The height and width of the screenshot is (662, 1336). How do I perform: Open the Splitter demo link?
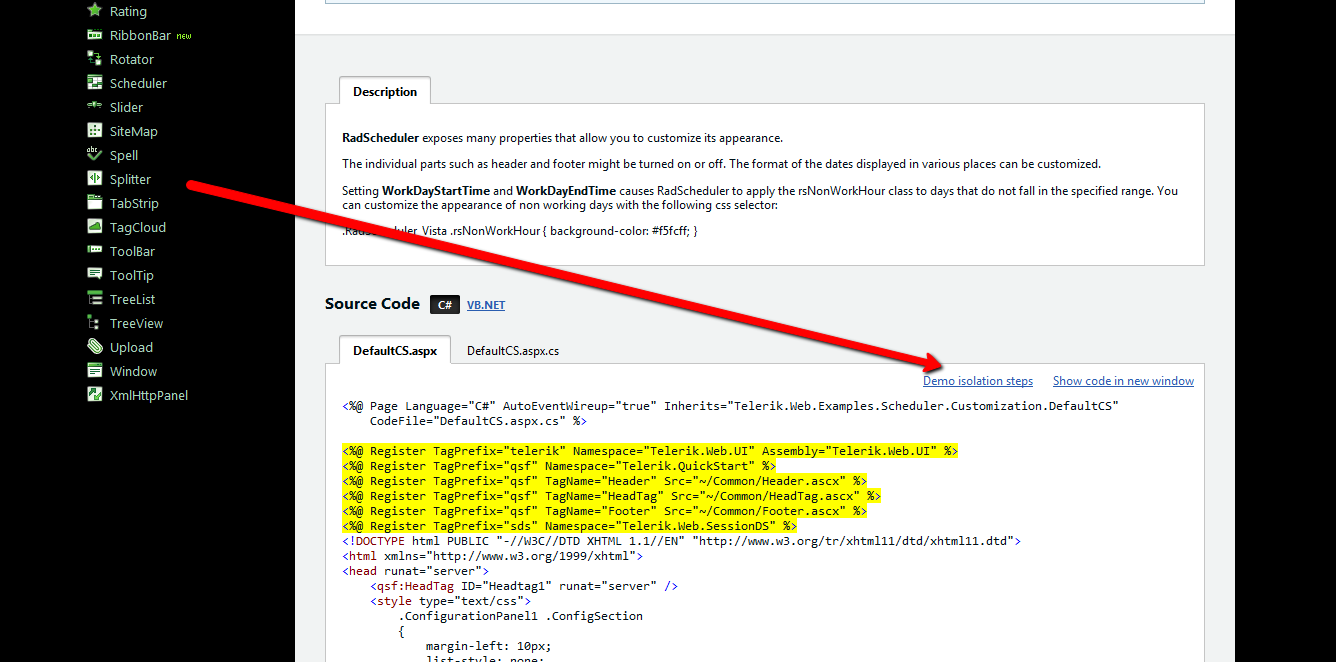point(130,180)
